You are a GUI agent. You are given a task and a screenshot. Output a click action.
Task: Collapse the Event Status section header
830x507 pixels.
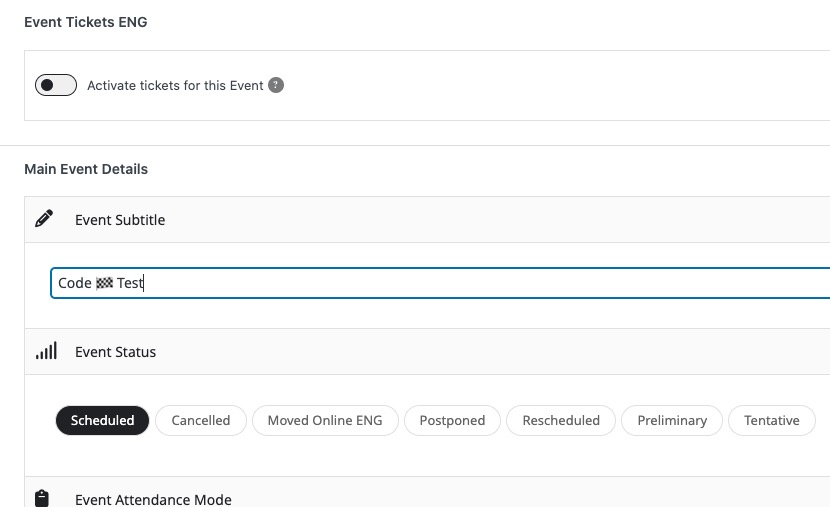[427, 352]
